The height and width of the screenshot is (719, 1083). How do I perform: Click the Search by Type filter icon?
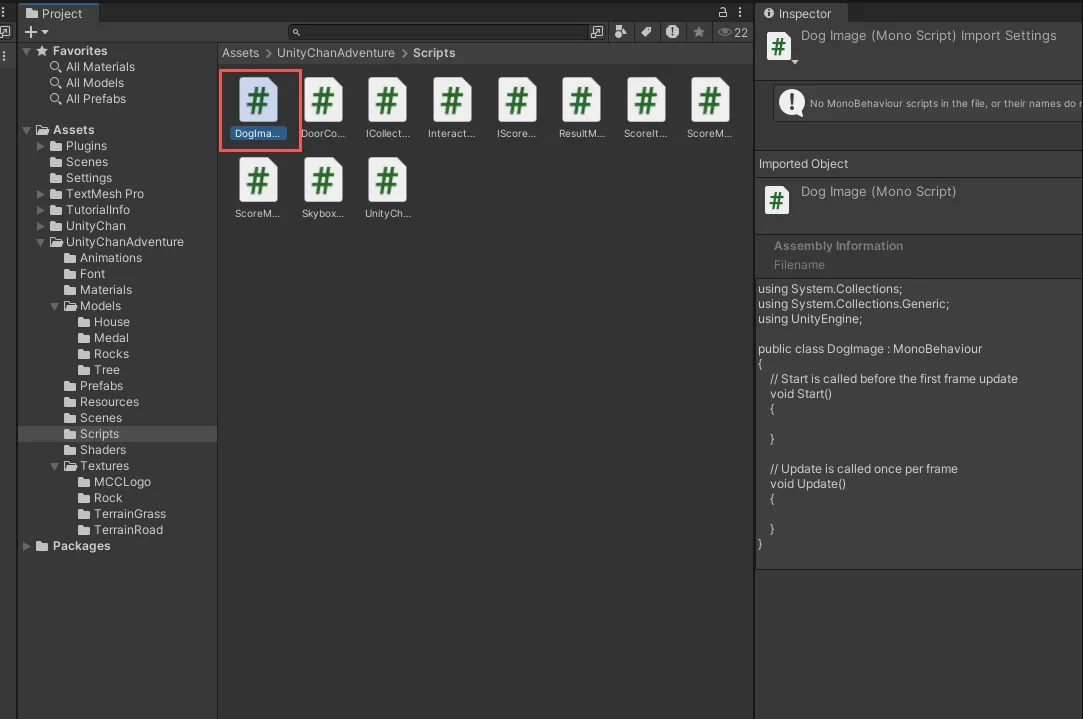point(621,32)
